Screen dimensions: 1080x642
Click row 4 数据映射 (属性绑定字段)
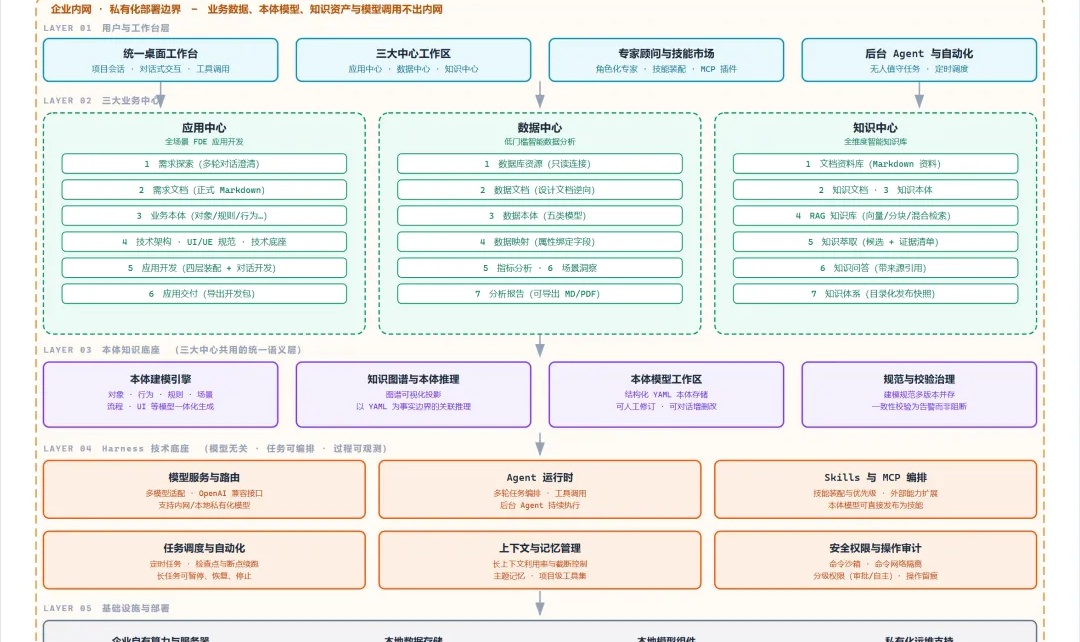point(539,242)
